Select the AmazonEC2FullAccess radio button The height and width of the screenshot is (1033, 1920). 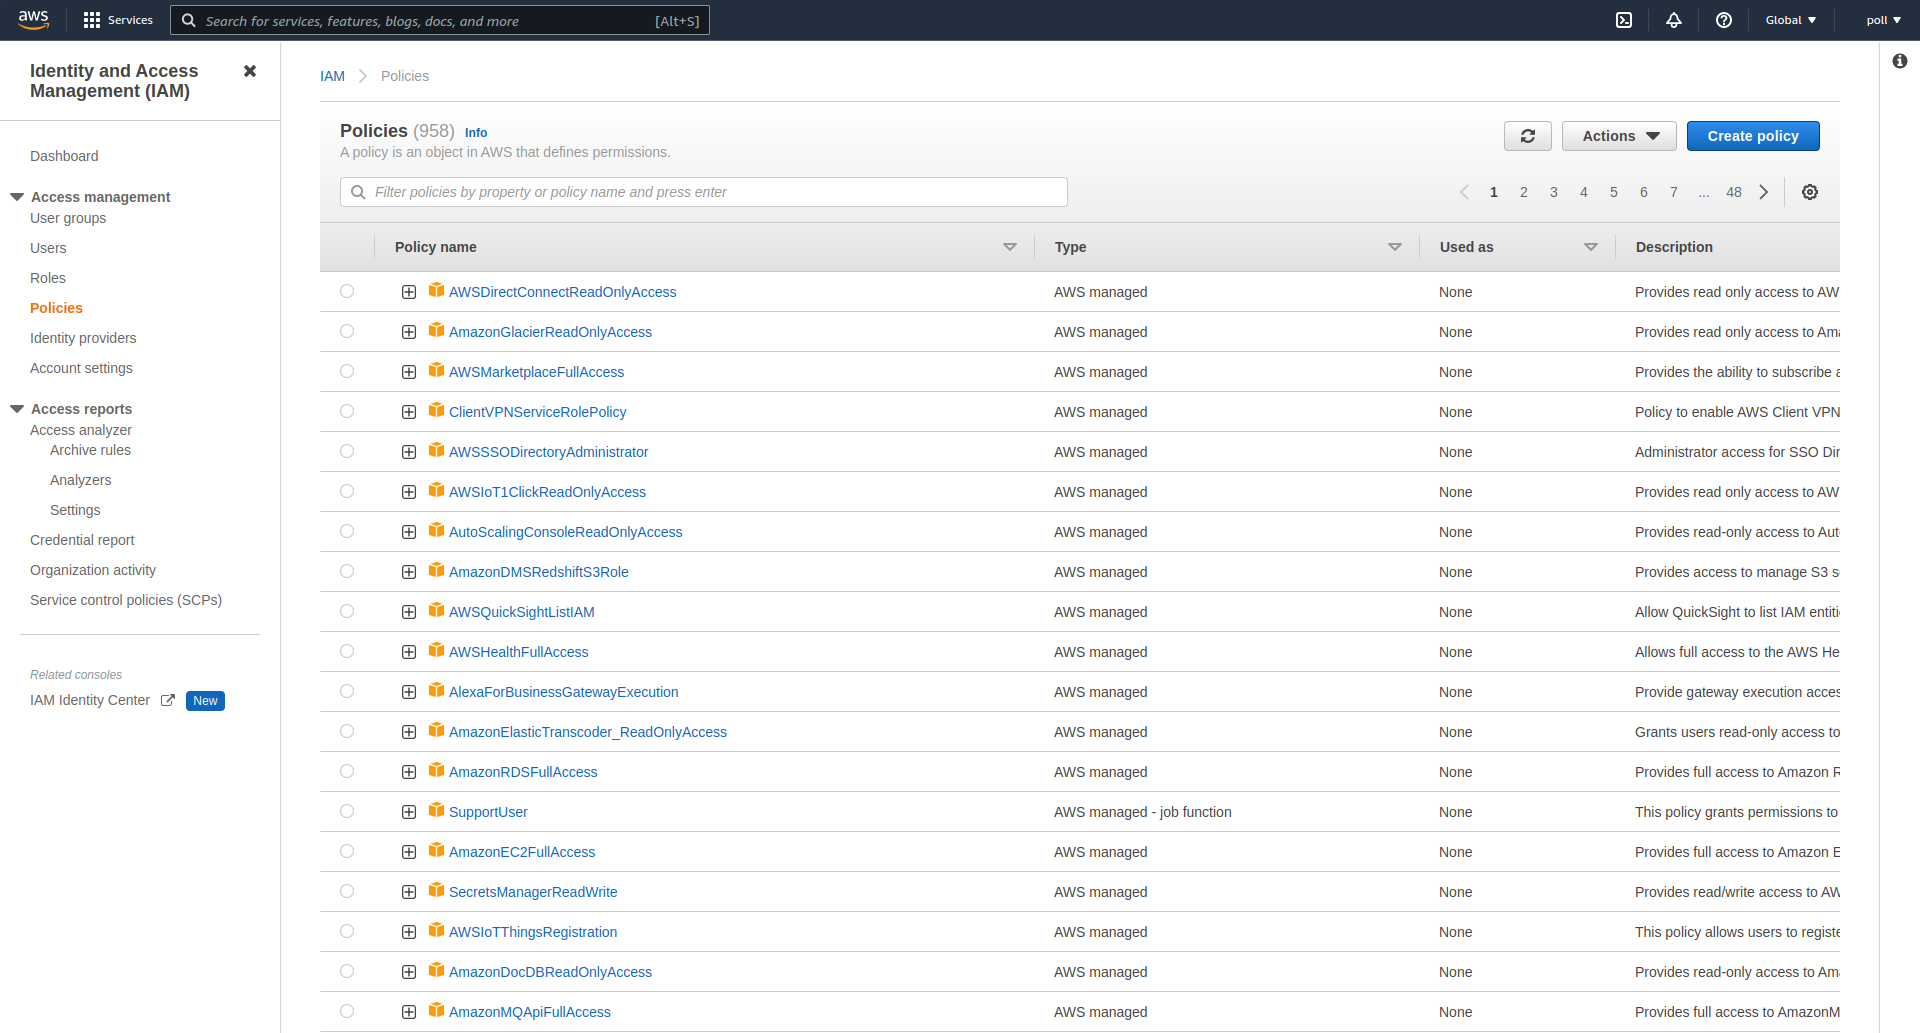pyautogui.click(x=347, y=851)
